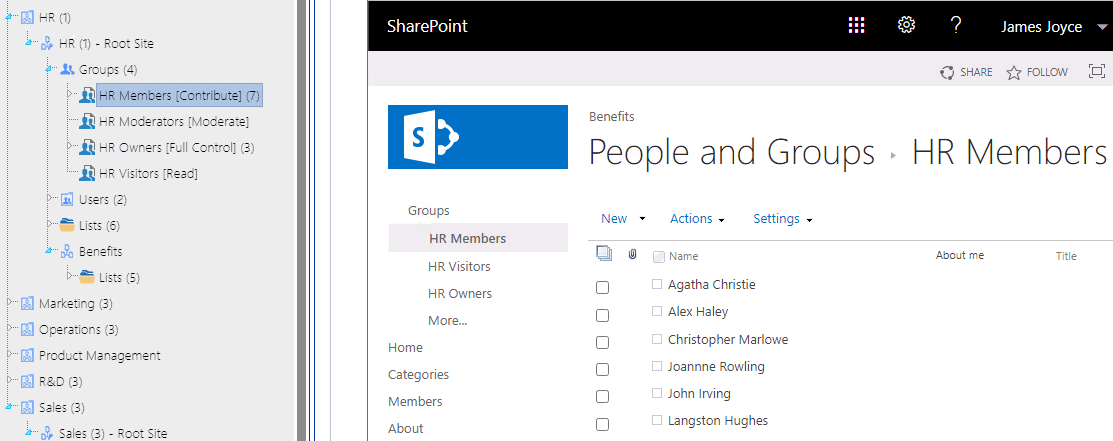Click the Users node icon in tree
This screenshot has height=441, width=1113.
click(67, 200)
